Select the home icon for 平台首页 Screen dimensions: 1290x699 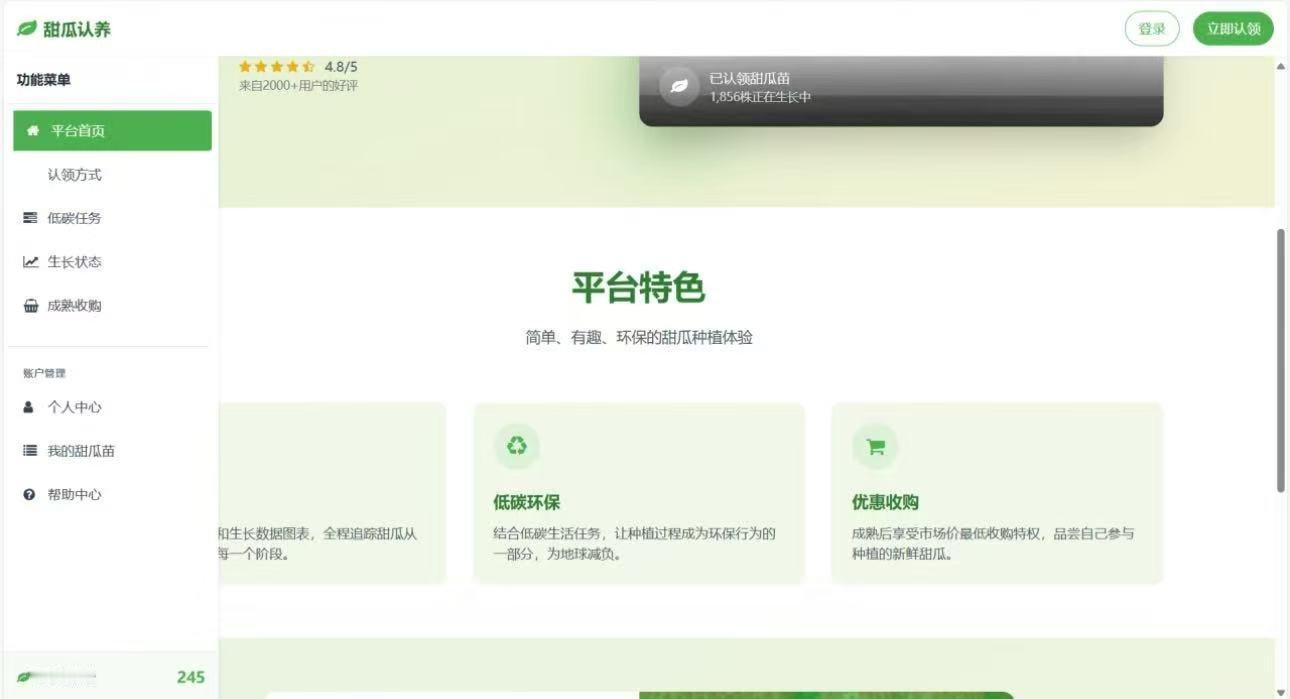(33, 130)
